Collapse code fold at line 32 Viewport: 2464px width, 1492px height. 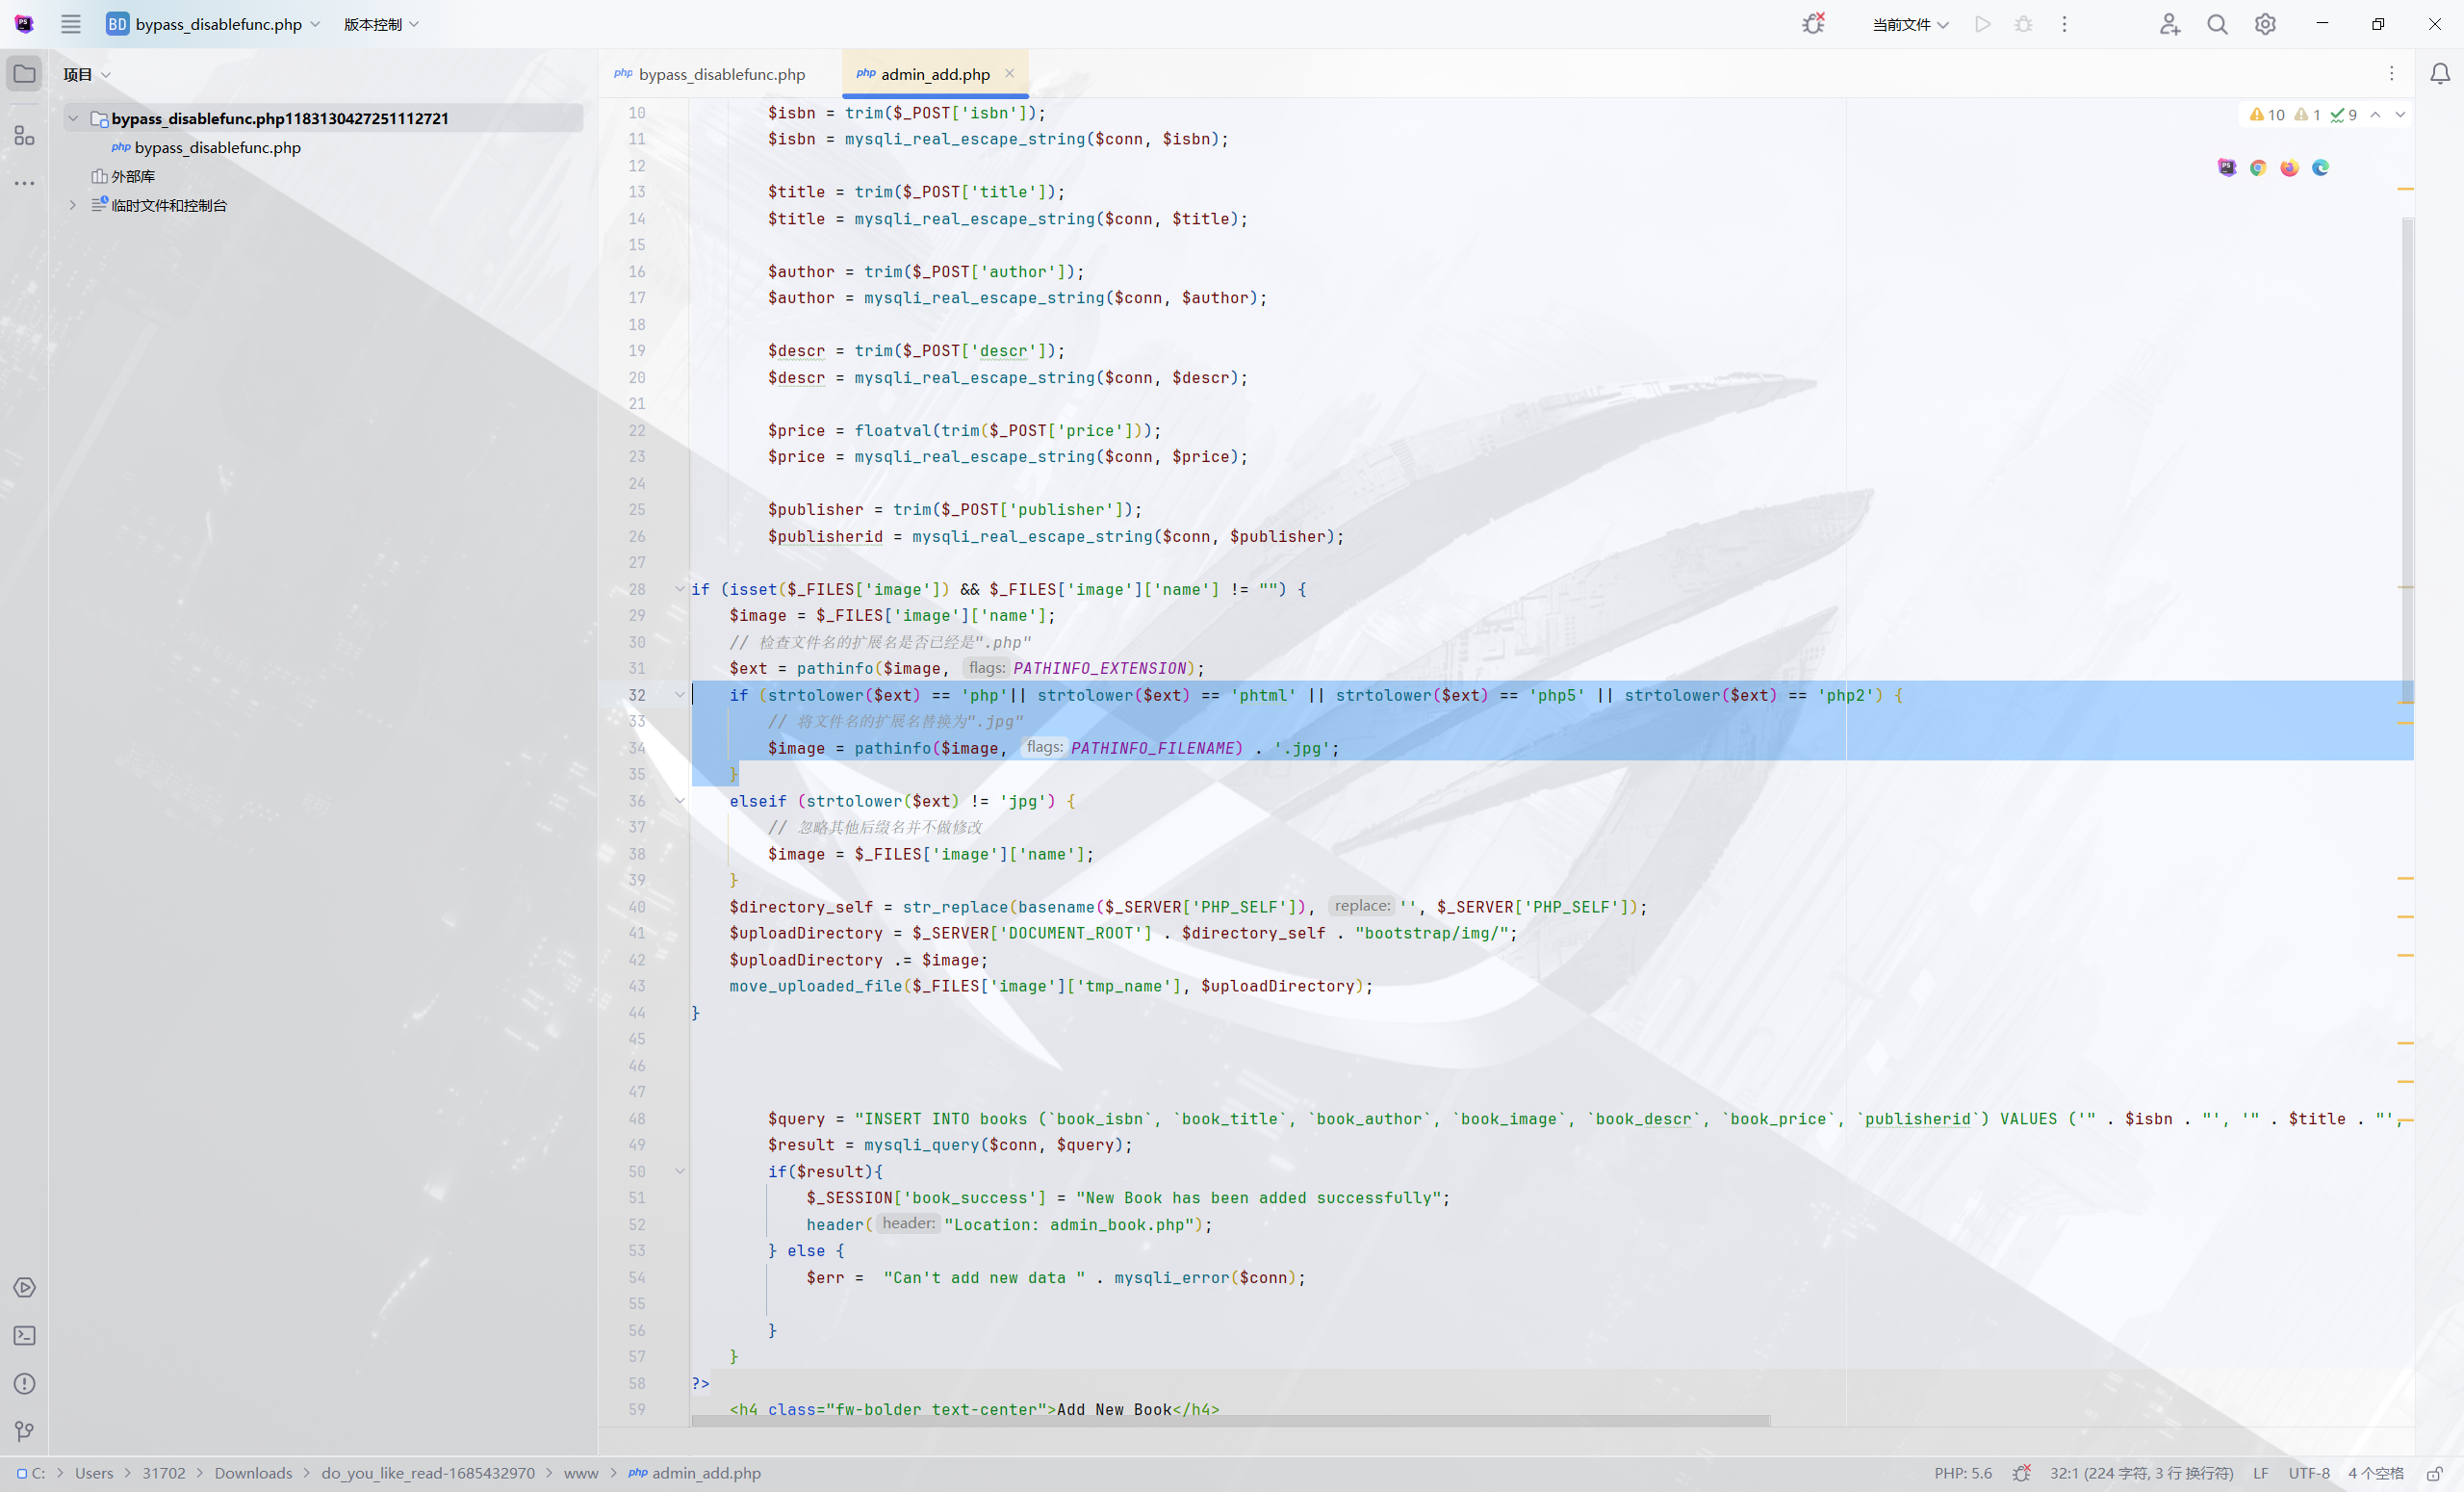click(x=680, y=695)
